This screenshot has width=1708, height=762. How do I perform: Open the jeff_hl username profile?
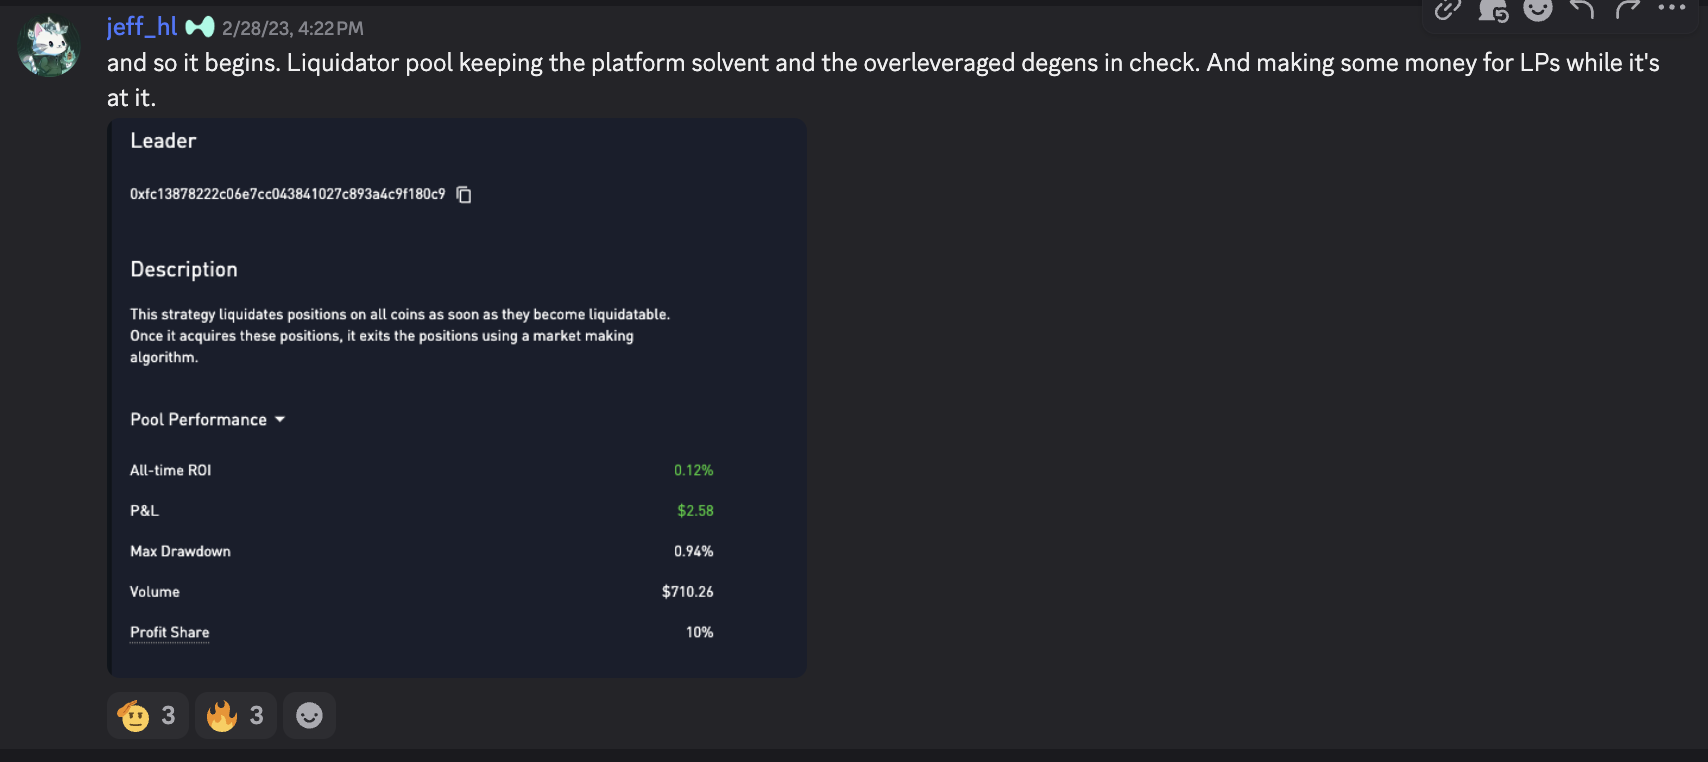tap(142, 27)
